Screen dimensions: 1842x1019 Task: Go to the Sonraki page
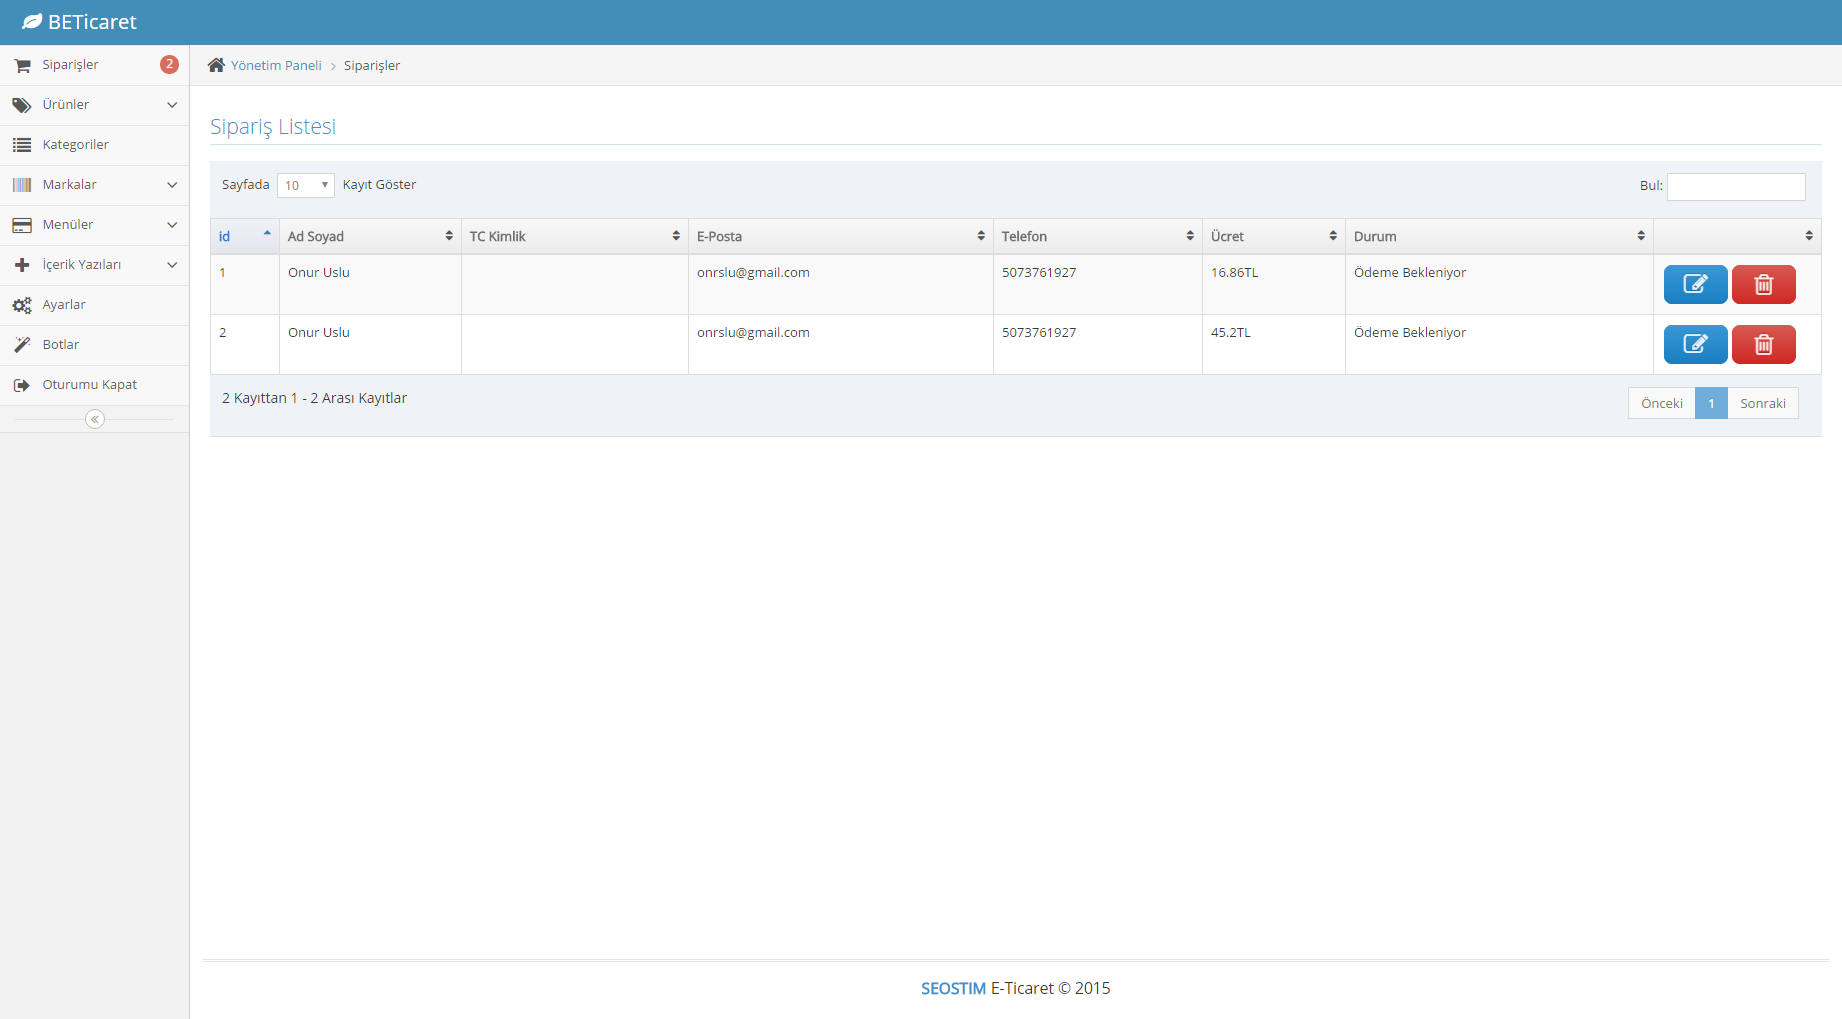(1762, 403)
